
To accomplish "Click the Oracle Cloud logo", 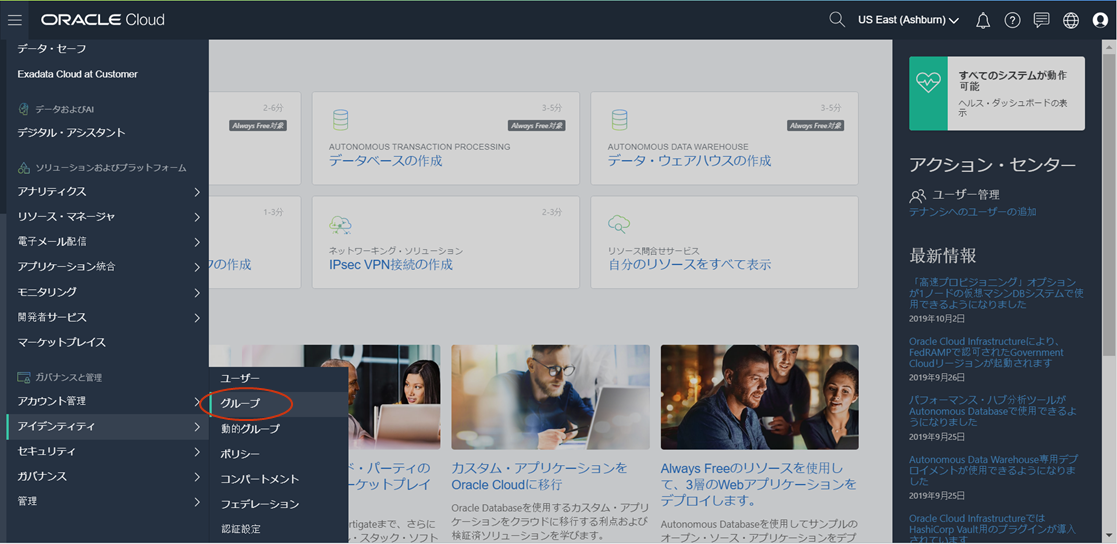I will (103, 20).
